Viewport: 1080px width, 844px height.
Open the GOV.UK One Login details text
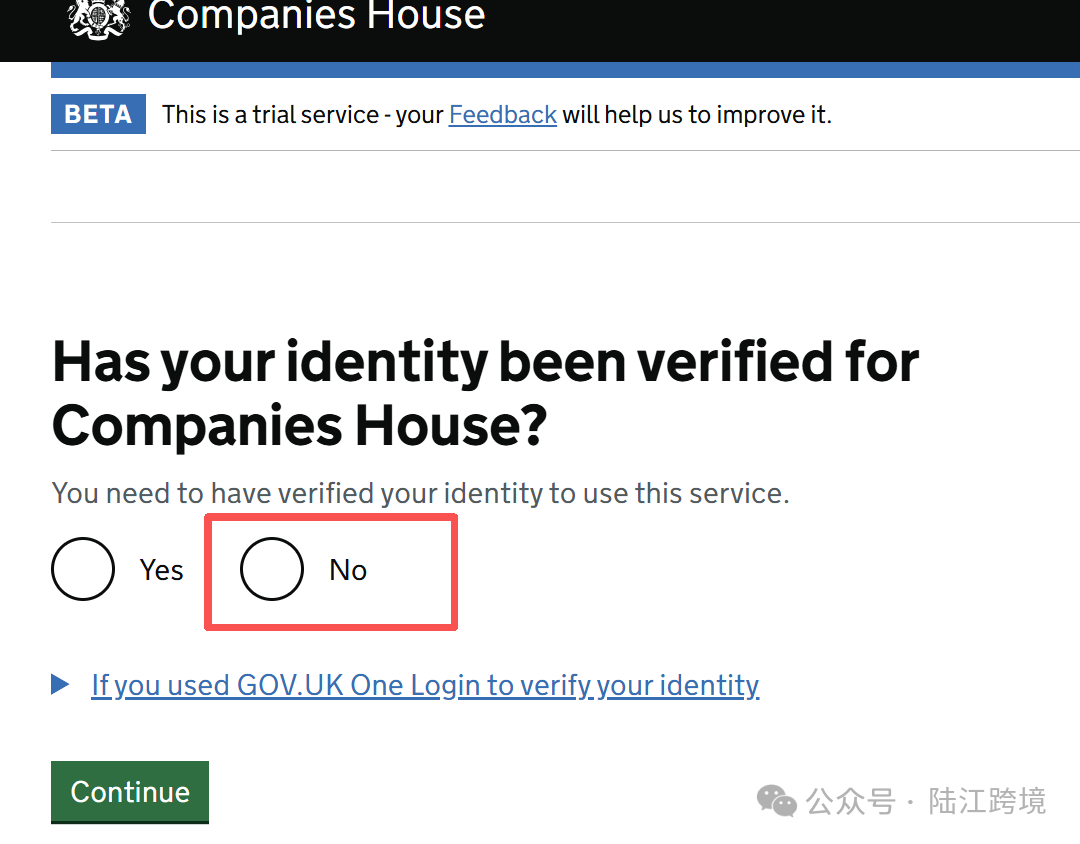pos(425,685)
